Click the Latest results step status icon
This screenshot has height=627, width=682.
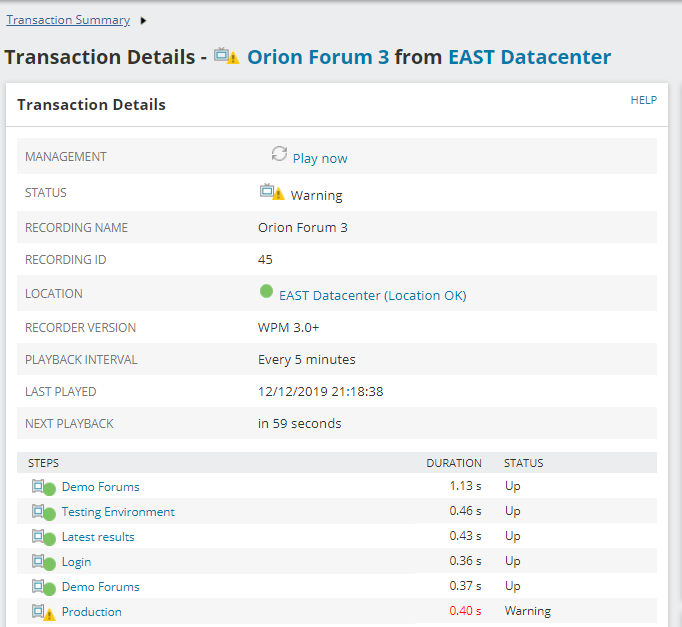43,538
